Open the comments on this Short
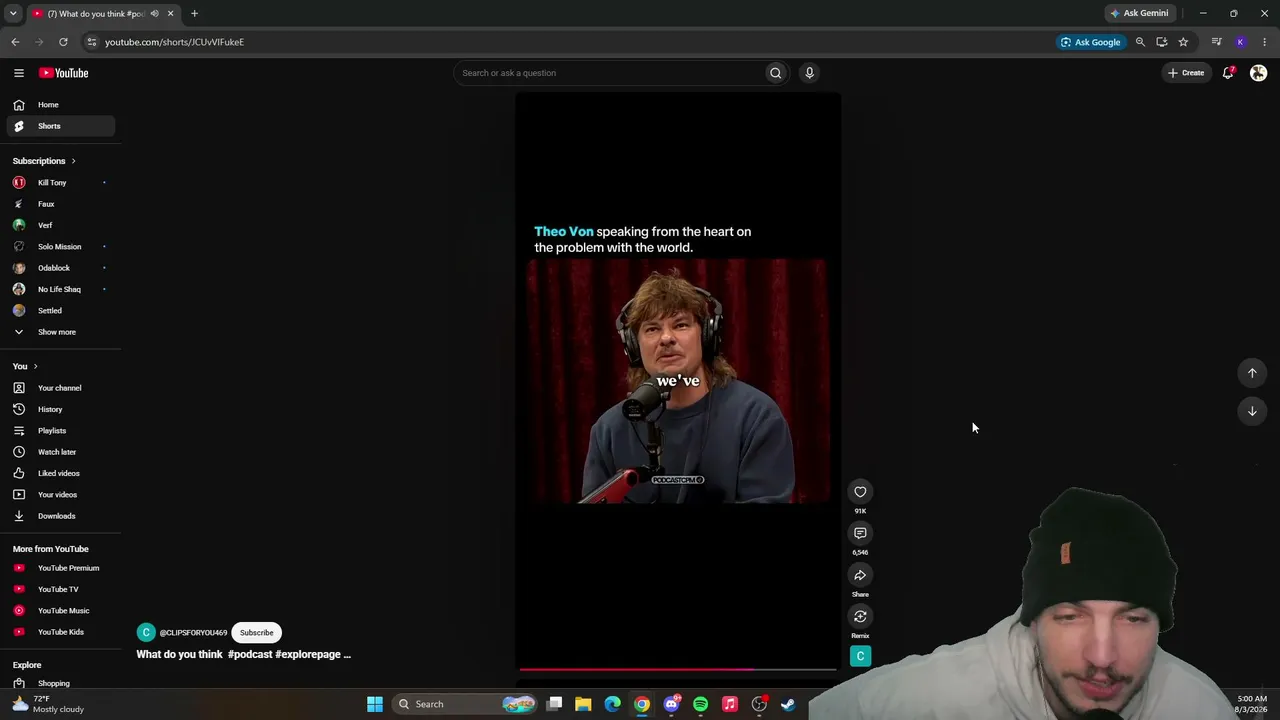1280x720 pixels. click(860, 533)
